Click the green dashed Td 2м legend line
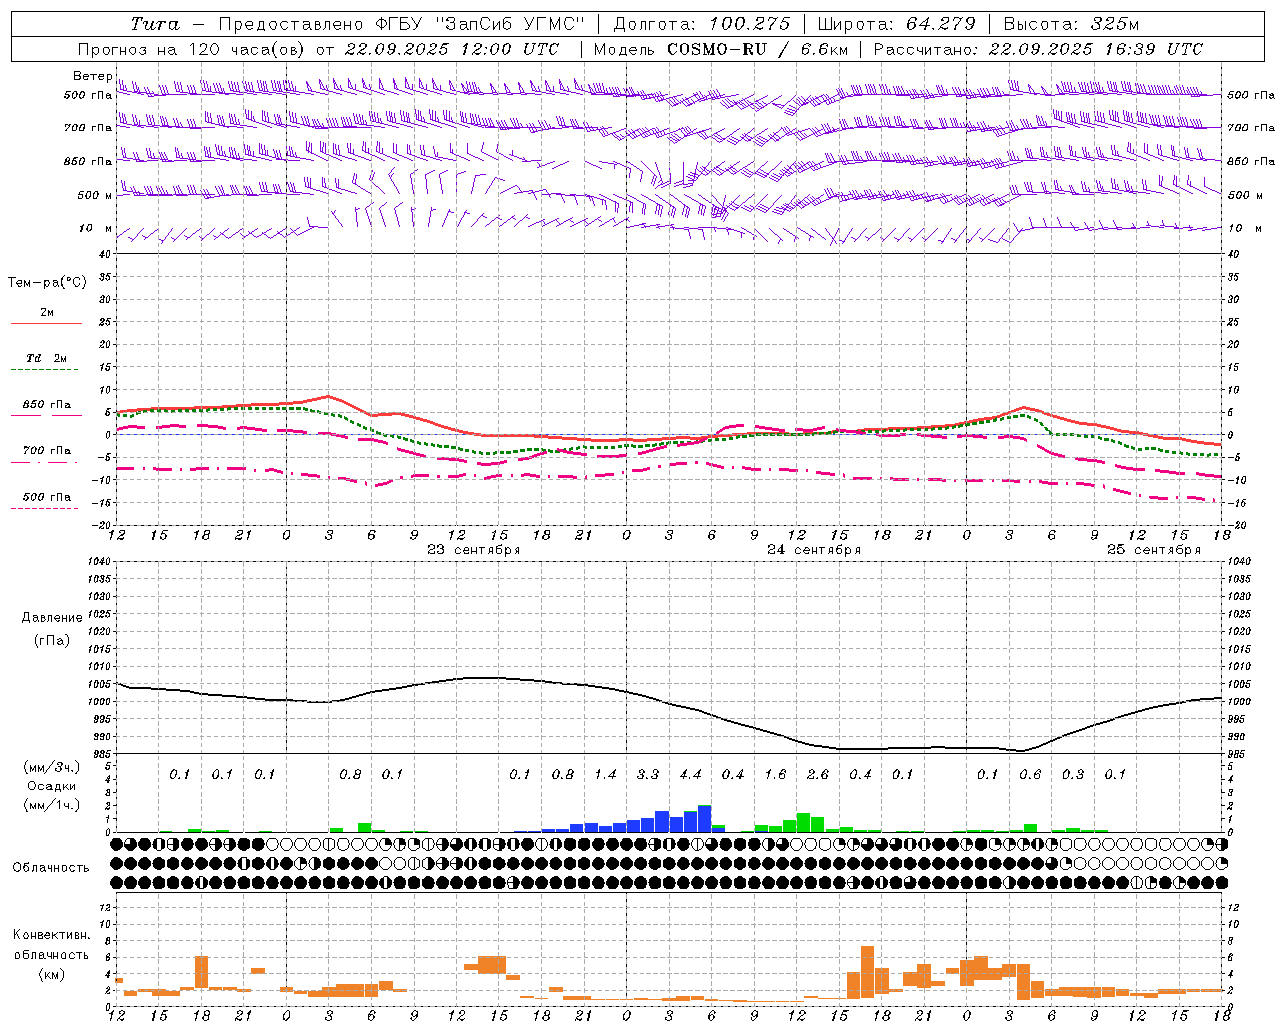This screenshot has height=1024, width=1280. point(44,370)
